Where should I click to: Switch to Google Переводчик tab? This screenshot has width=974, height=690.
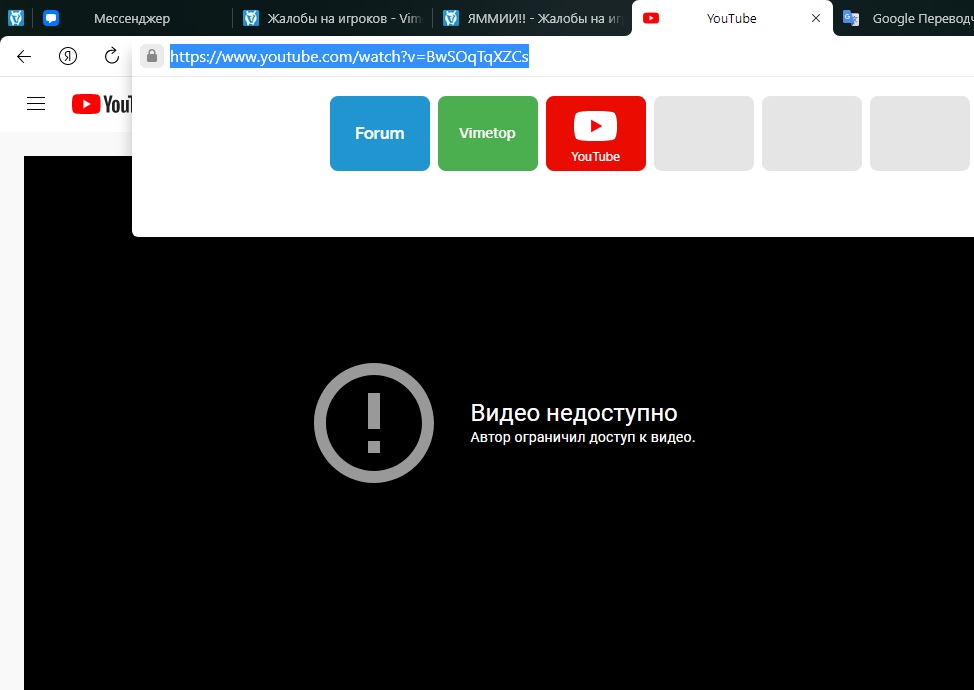click(908, 18)
